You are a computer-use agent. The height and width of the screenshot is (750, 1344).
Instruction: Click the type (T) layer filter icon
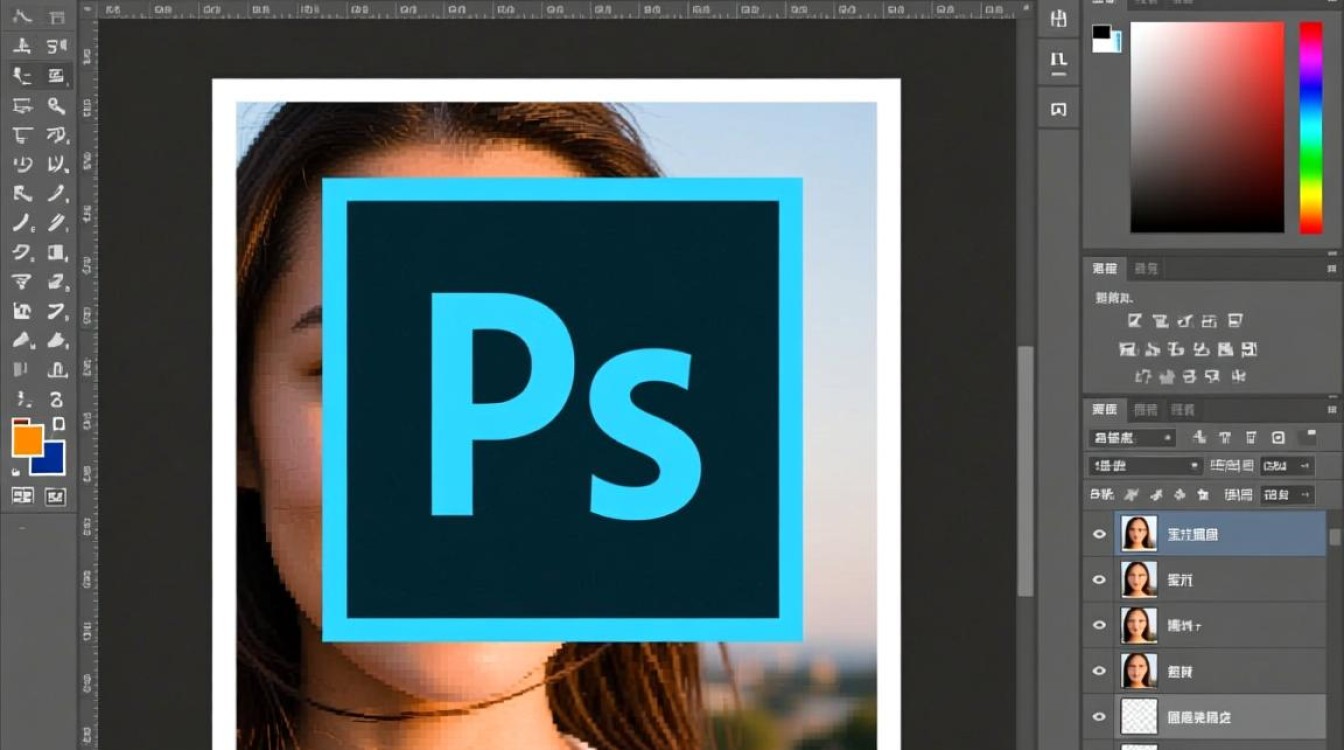click(x=1225, y=438)
